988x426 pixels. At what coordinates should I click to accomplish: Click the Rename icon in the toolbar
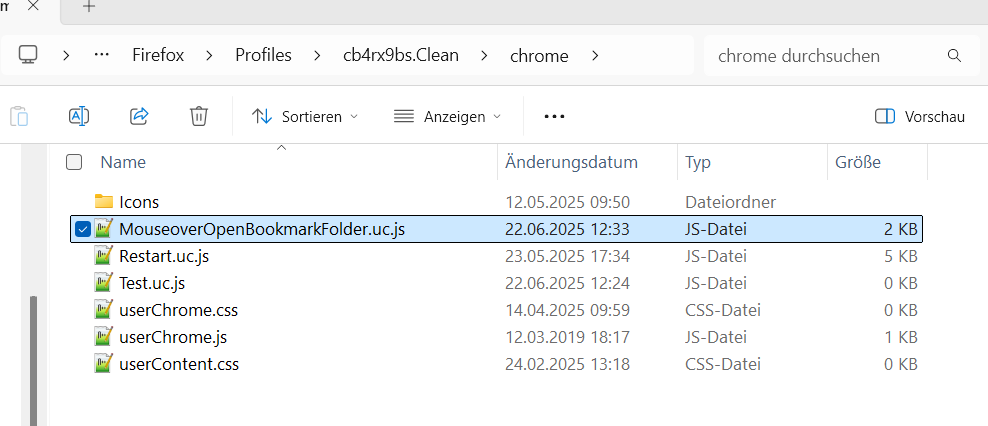coord(79,116)
